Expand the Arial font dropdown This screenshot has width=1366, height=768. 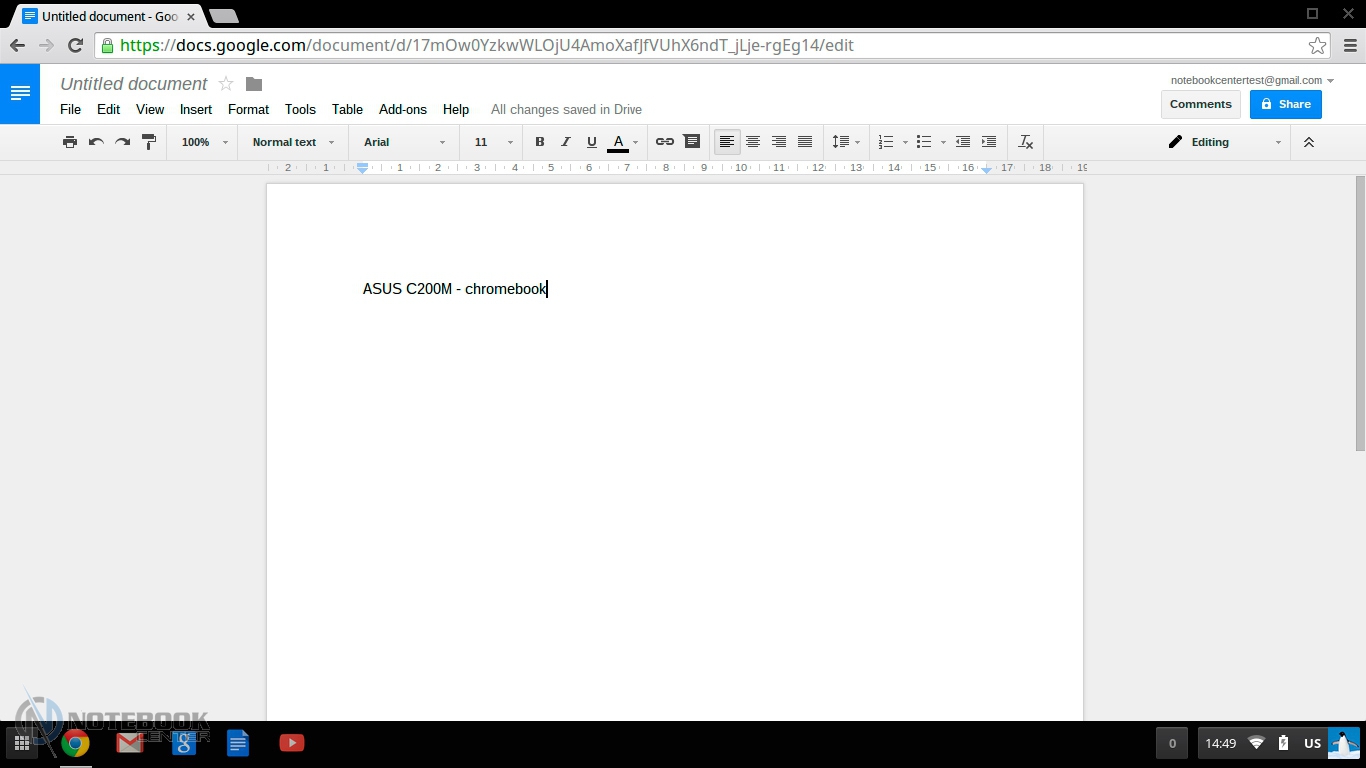pyautogui.click(x=404, y=142)
